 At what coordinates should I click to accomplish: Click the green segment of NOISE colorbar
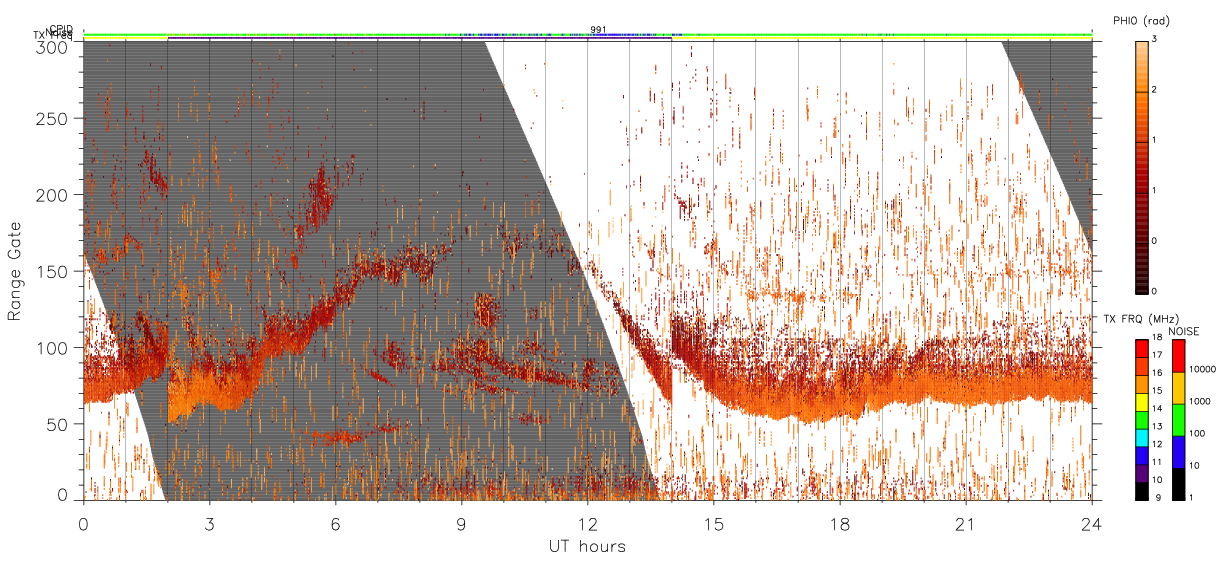[x=1178, y=420]
